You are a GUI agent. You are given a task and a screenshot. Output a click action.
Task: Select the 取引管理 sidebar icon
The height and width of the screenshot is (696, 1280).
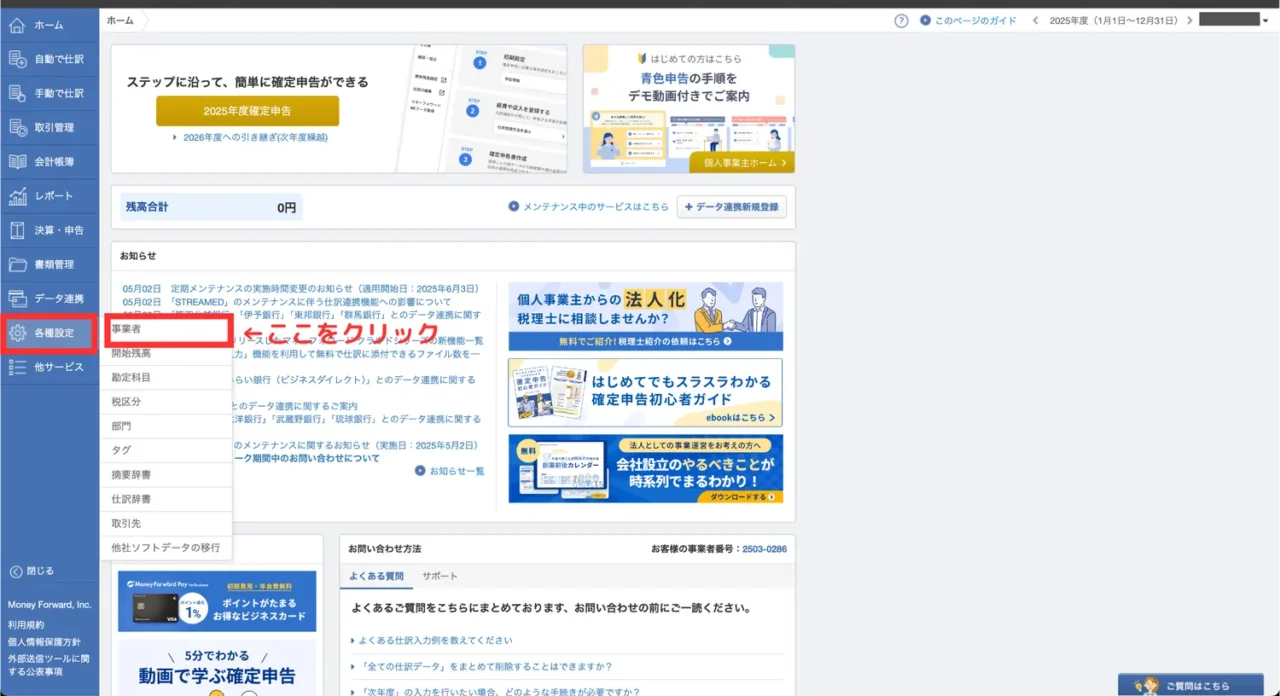coord(17,127)
